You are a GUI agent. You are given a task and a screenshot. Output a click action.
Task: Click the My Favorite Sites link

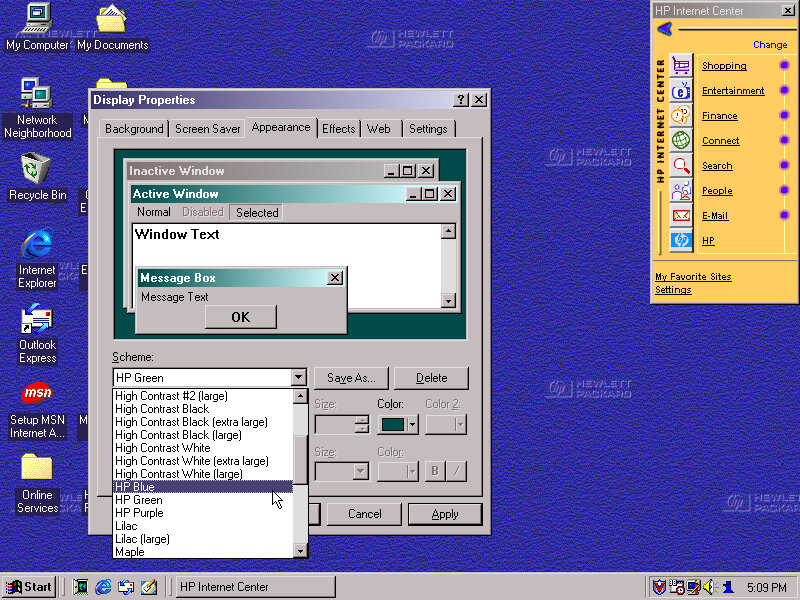[692, 277]
